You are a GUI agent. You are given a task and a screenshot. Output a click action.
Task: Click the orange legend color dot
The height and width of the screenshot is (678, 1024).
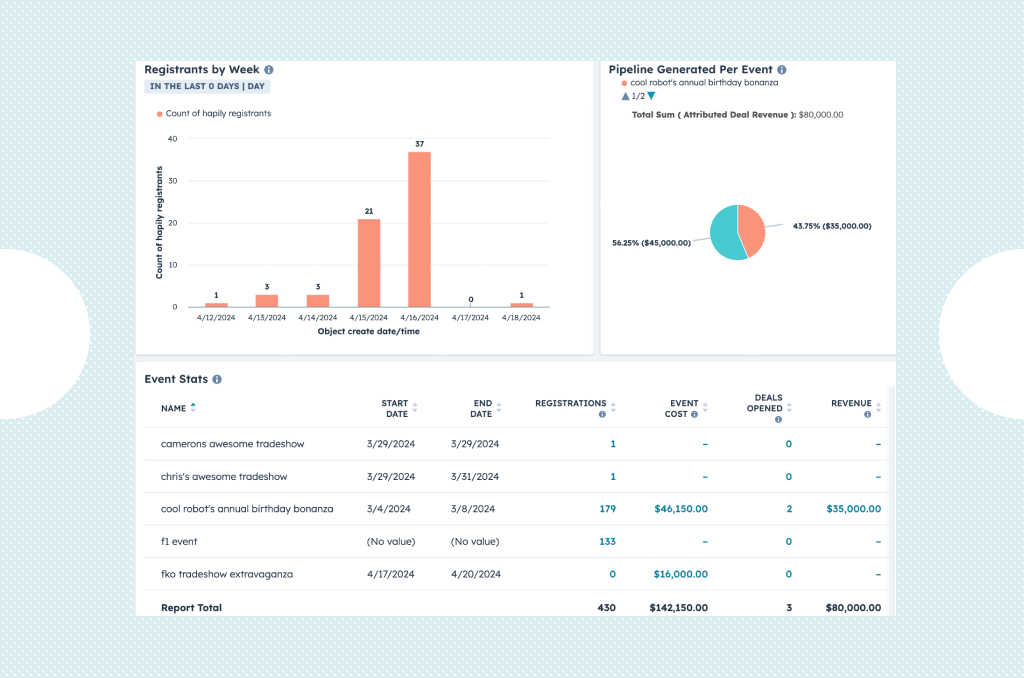(x=160, y=113)
